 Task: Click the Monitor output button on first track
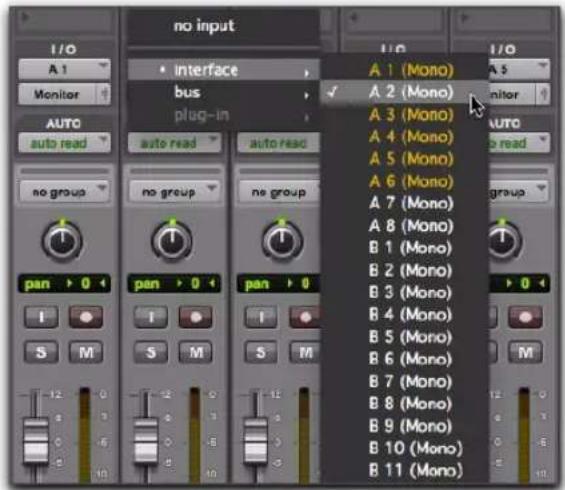(57, 94)
